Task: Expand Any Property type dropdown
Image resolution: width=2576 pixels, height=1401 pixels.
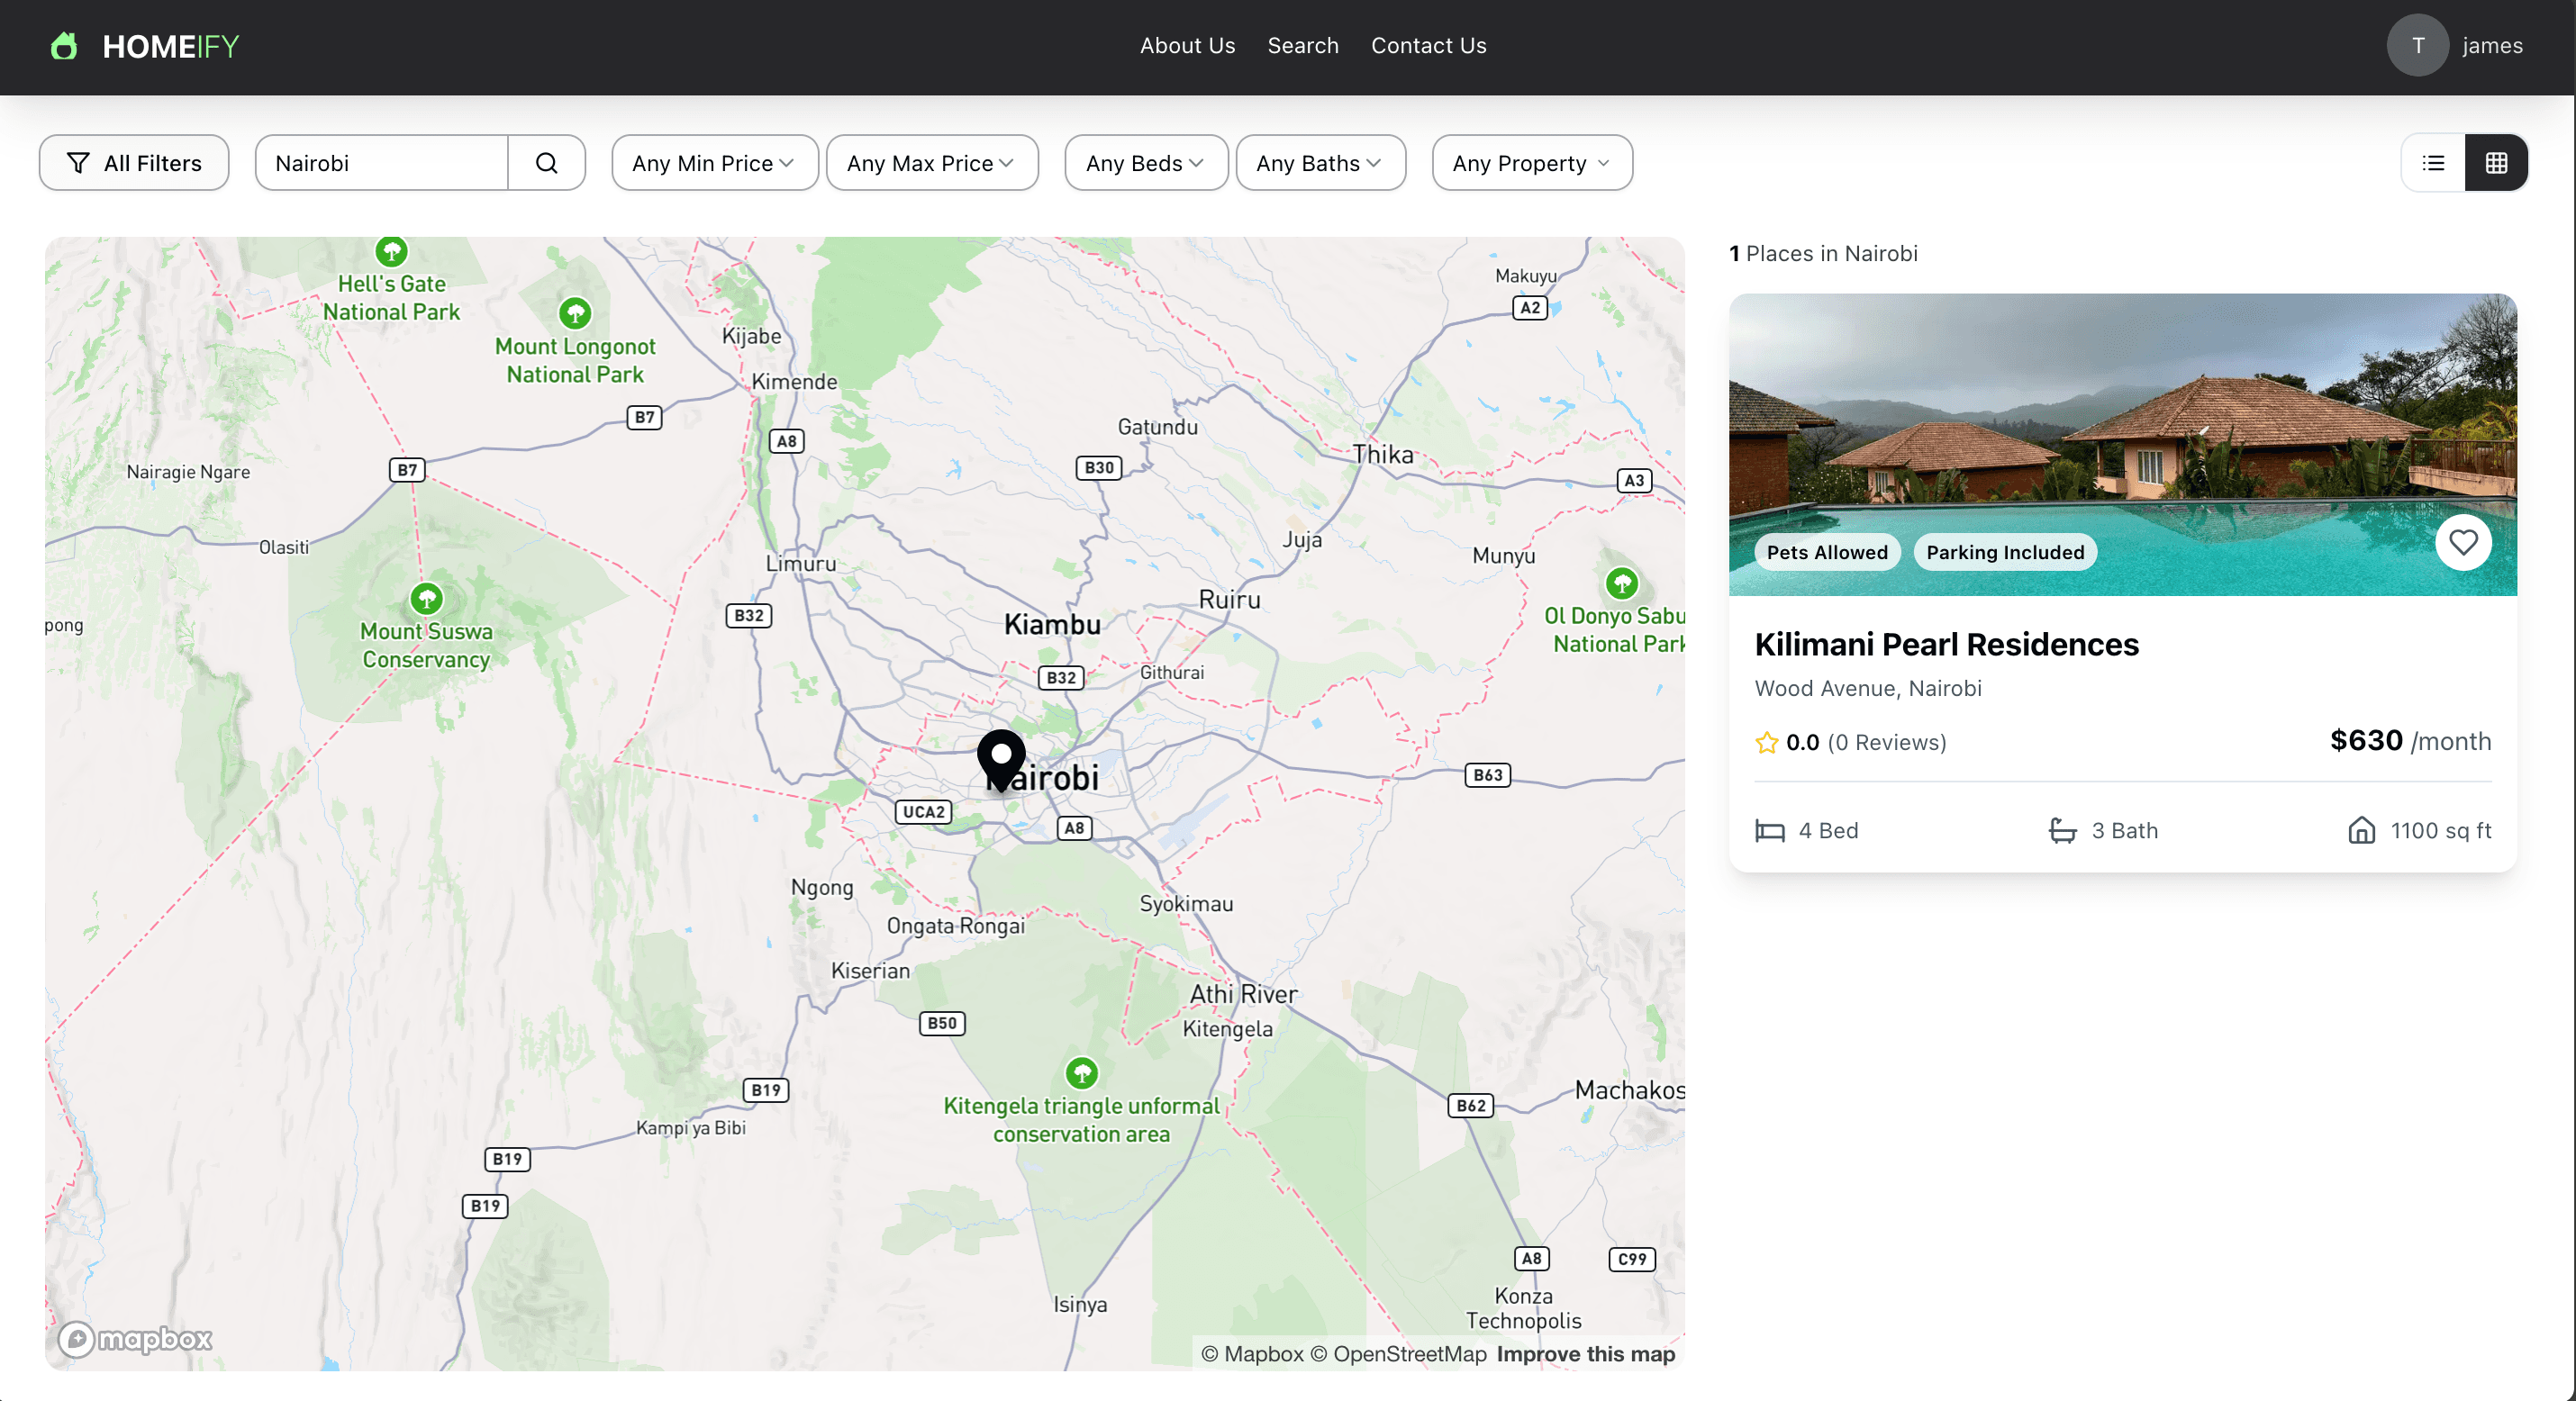Action: click(1531, 163)
